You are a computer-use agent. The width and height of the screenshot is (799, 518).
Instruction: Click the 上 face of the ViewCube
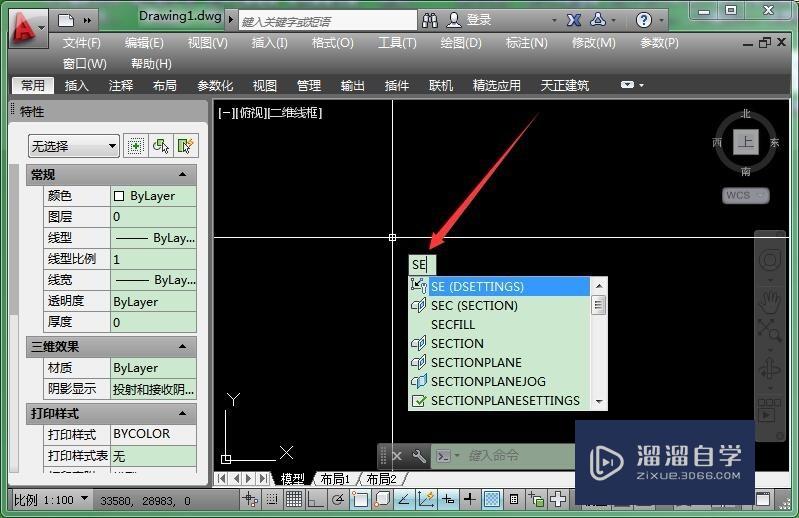pyautogui.click(x=745, y=142)
